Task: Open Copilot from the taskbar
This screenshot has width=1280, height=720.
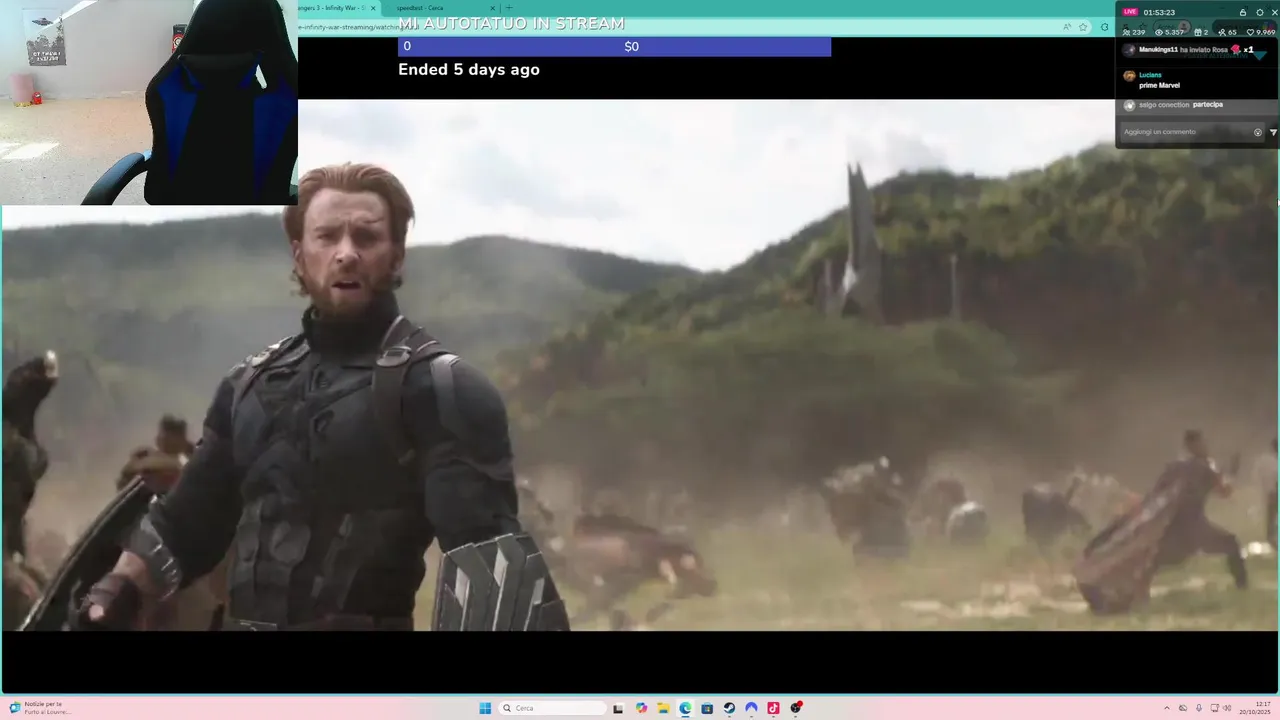Action: click(x=641, y=708)
